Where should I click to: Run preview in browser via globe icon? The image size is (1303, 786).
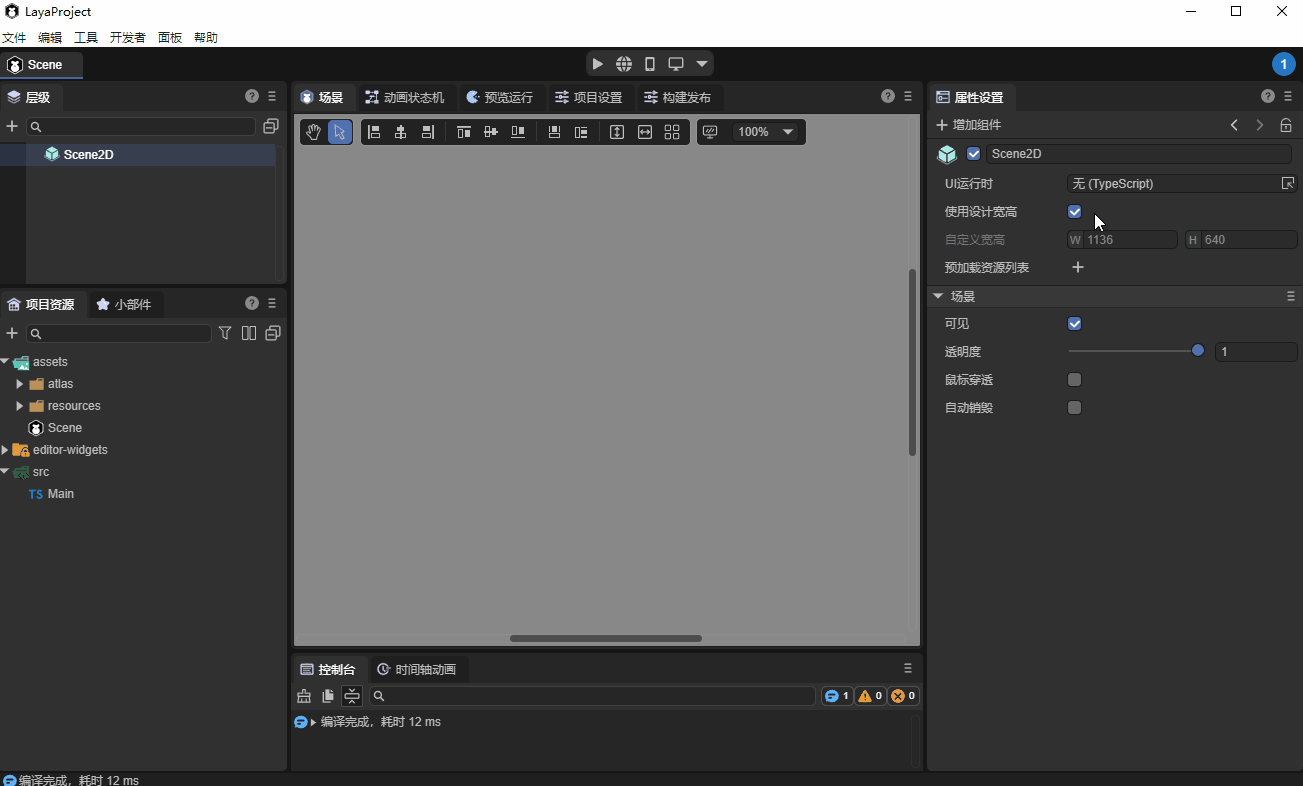(624, 64)
